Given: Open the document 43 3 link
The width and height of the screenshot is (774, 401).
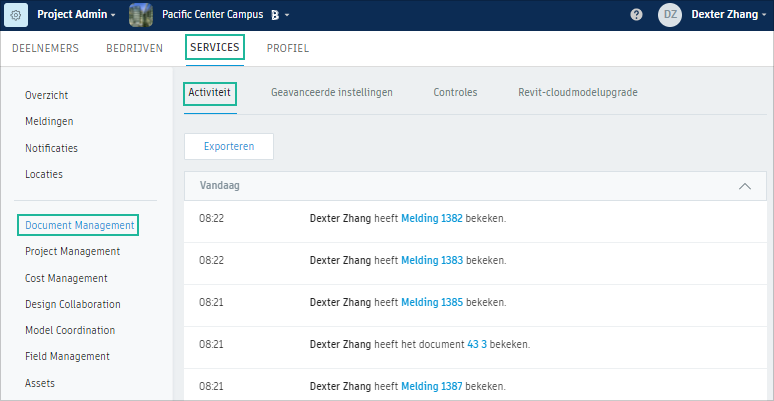Looking at the screenshot, I should coord(477,344).
